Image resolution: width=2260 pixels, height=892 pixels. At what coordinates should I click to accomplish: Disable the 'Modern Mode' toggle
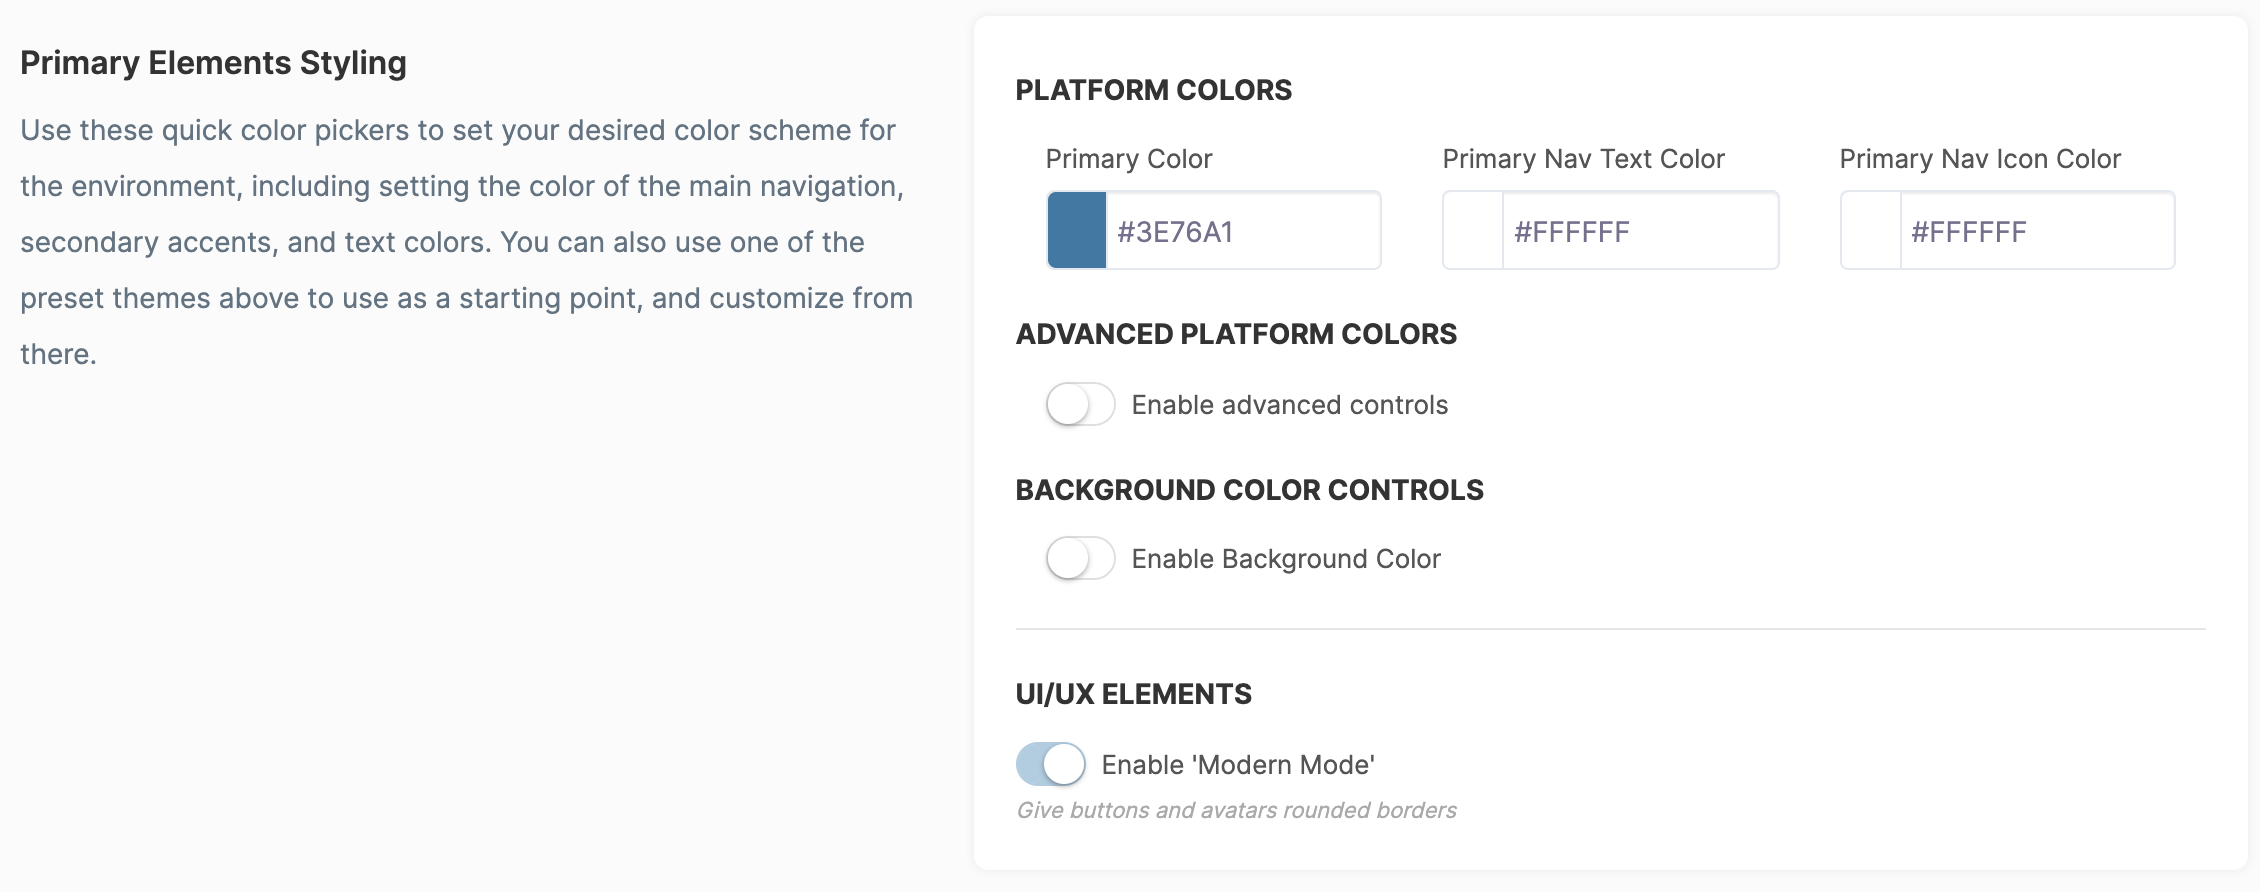(1051, 765)
